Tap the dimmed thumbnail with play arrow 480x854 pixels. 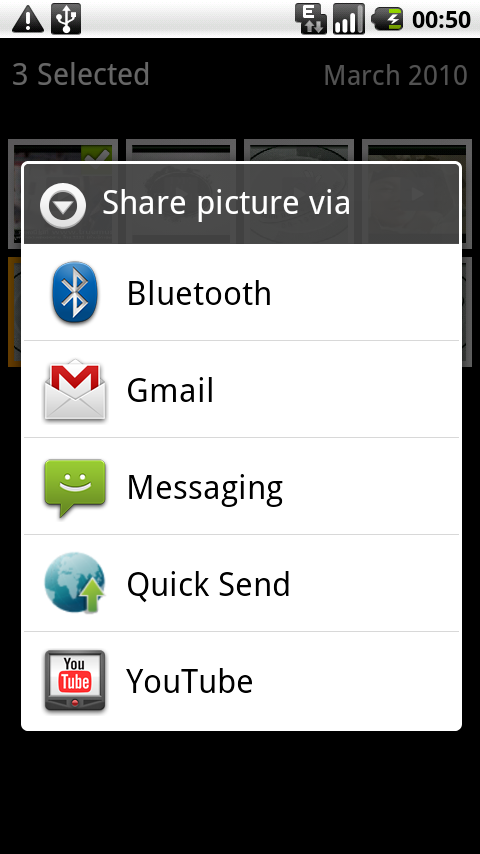[x=417, y=193]
